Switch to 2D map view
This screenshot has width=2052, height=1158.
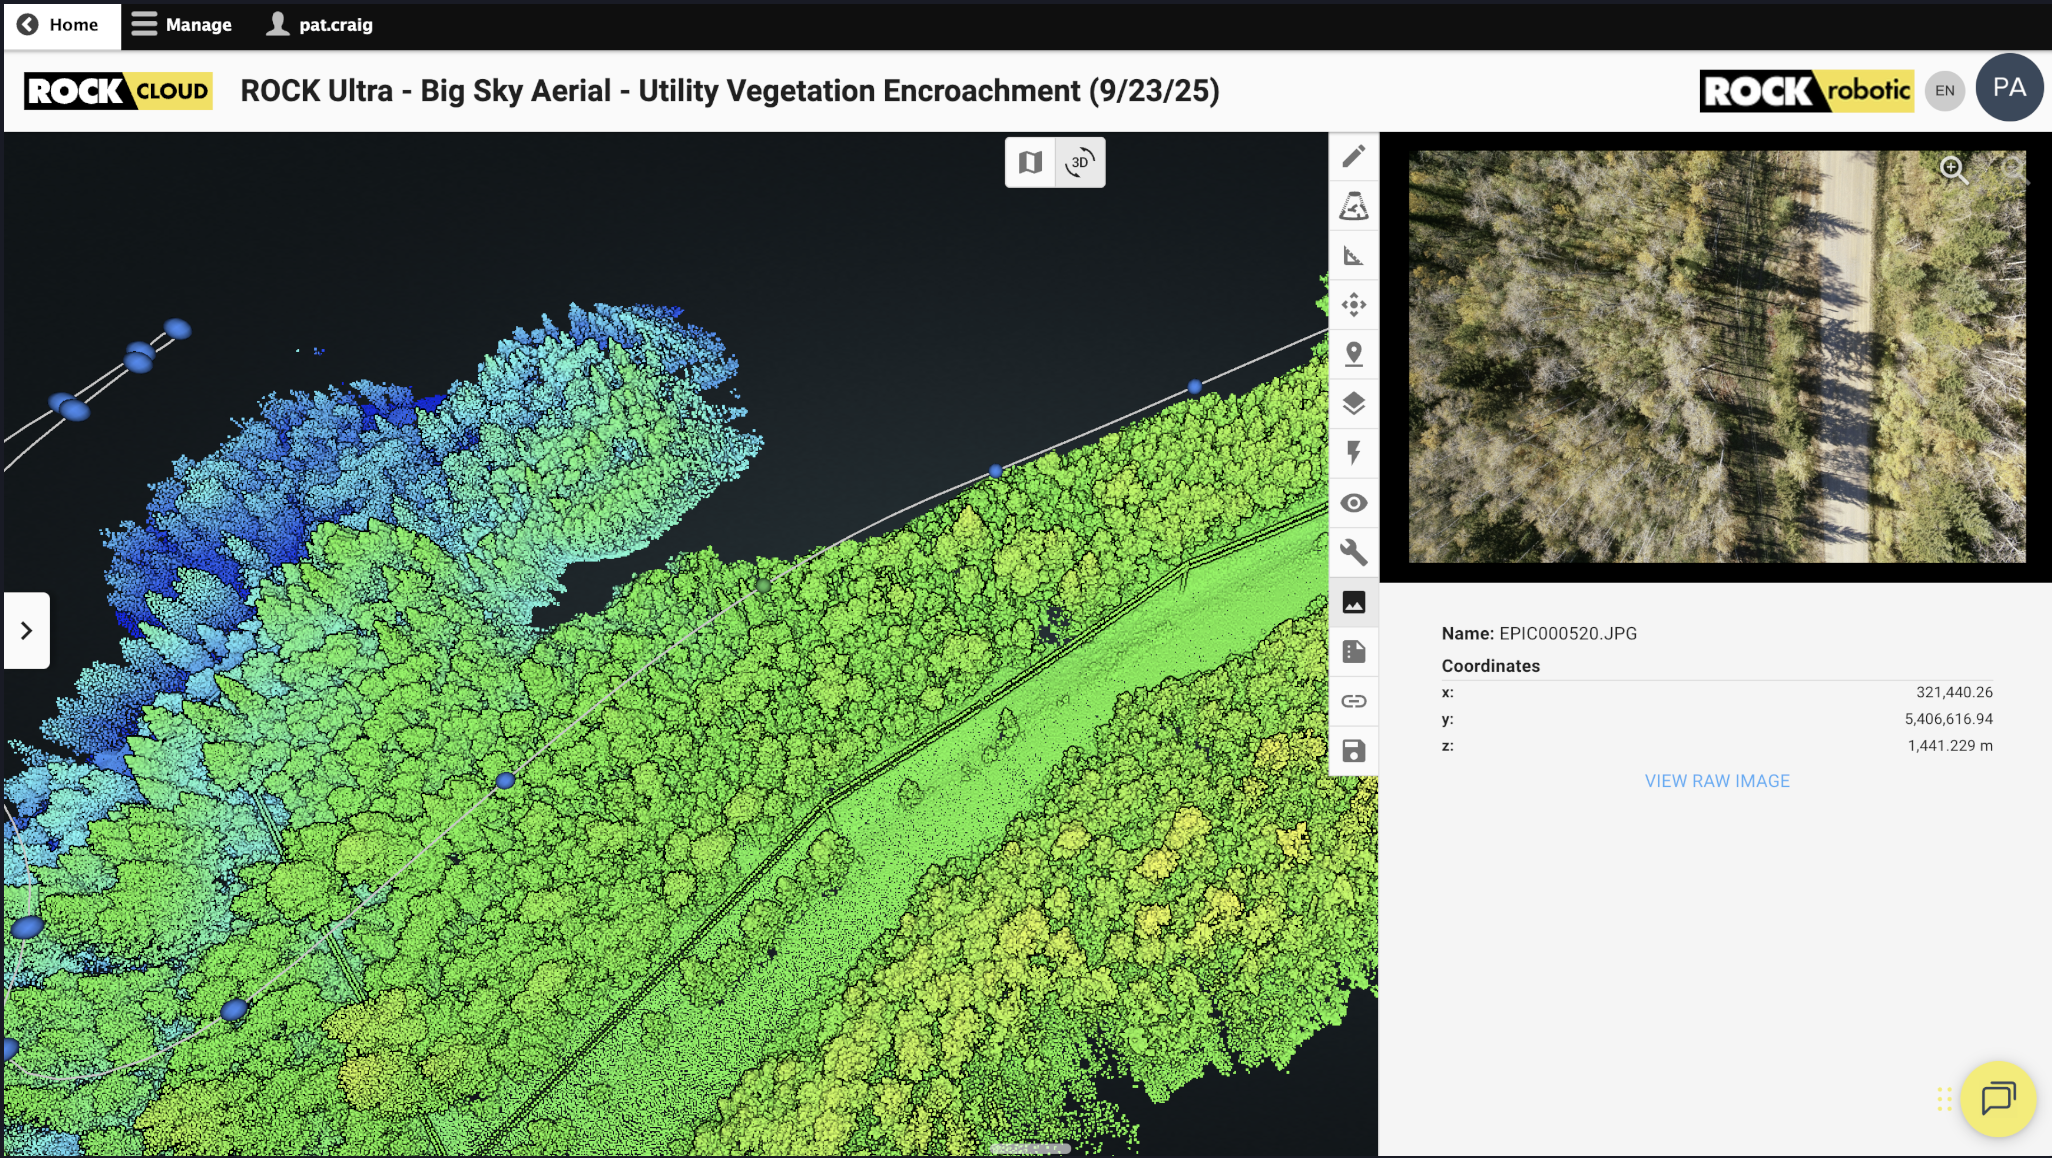pos(1030,162)
